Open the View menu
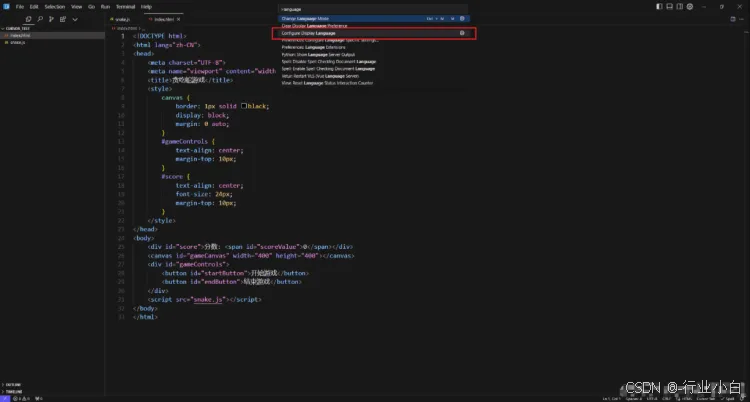This screenshot has width=750, height=402. [x=77, y=7]
